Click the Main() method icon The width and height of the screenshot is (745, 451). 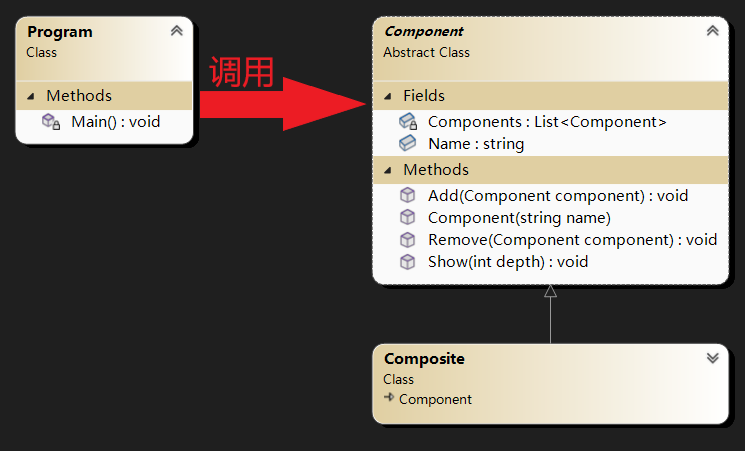click(x=50, y=122)
